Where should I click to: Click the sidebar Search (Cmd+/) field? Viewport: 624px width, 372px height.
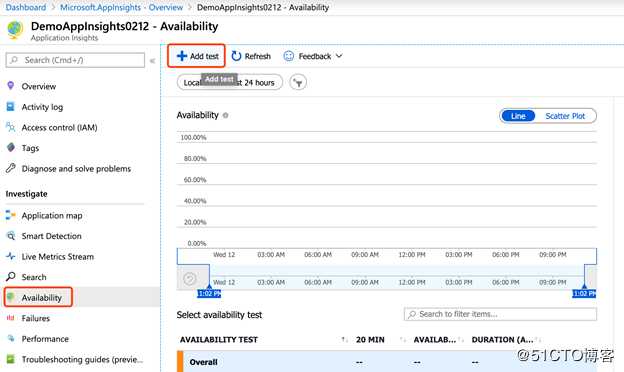click(x=75, y=60)
